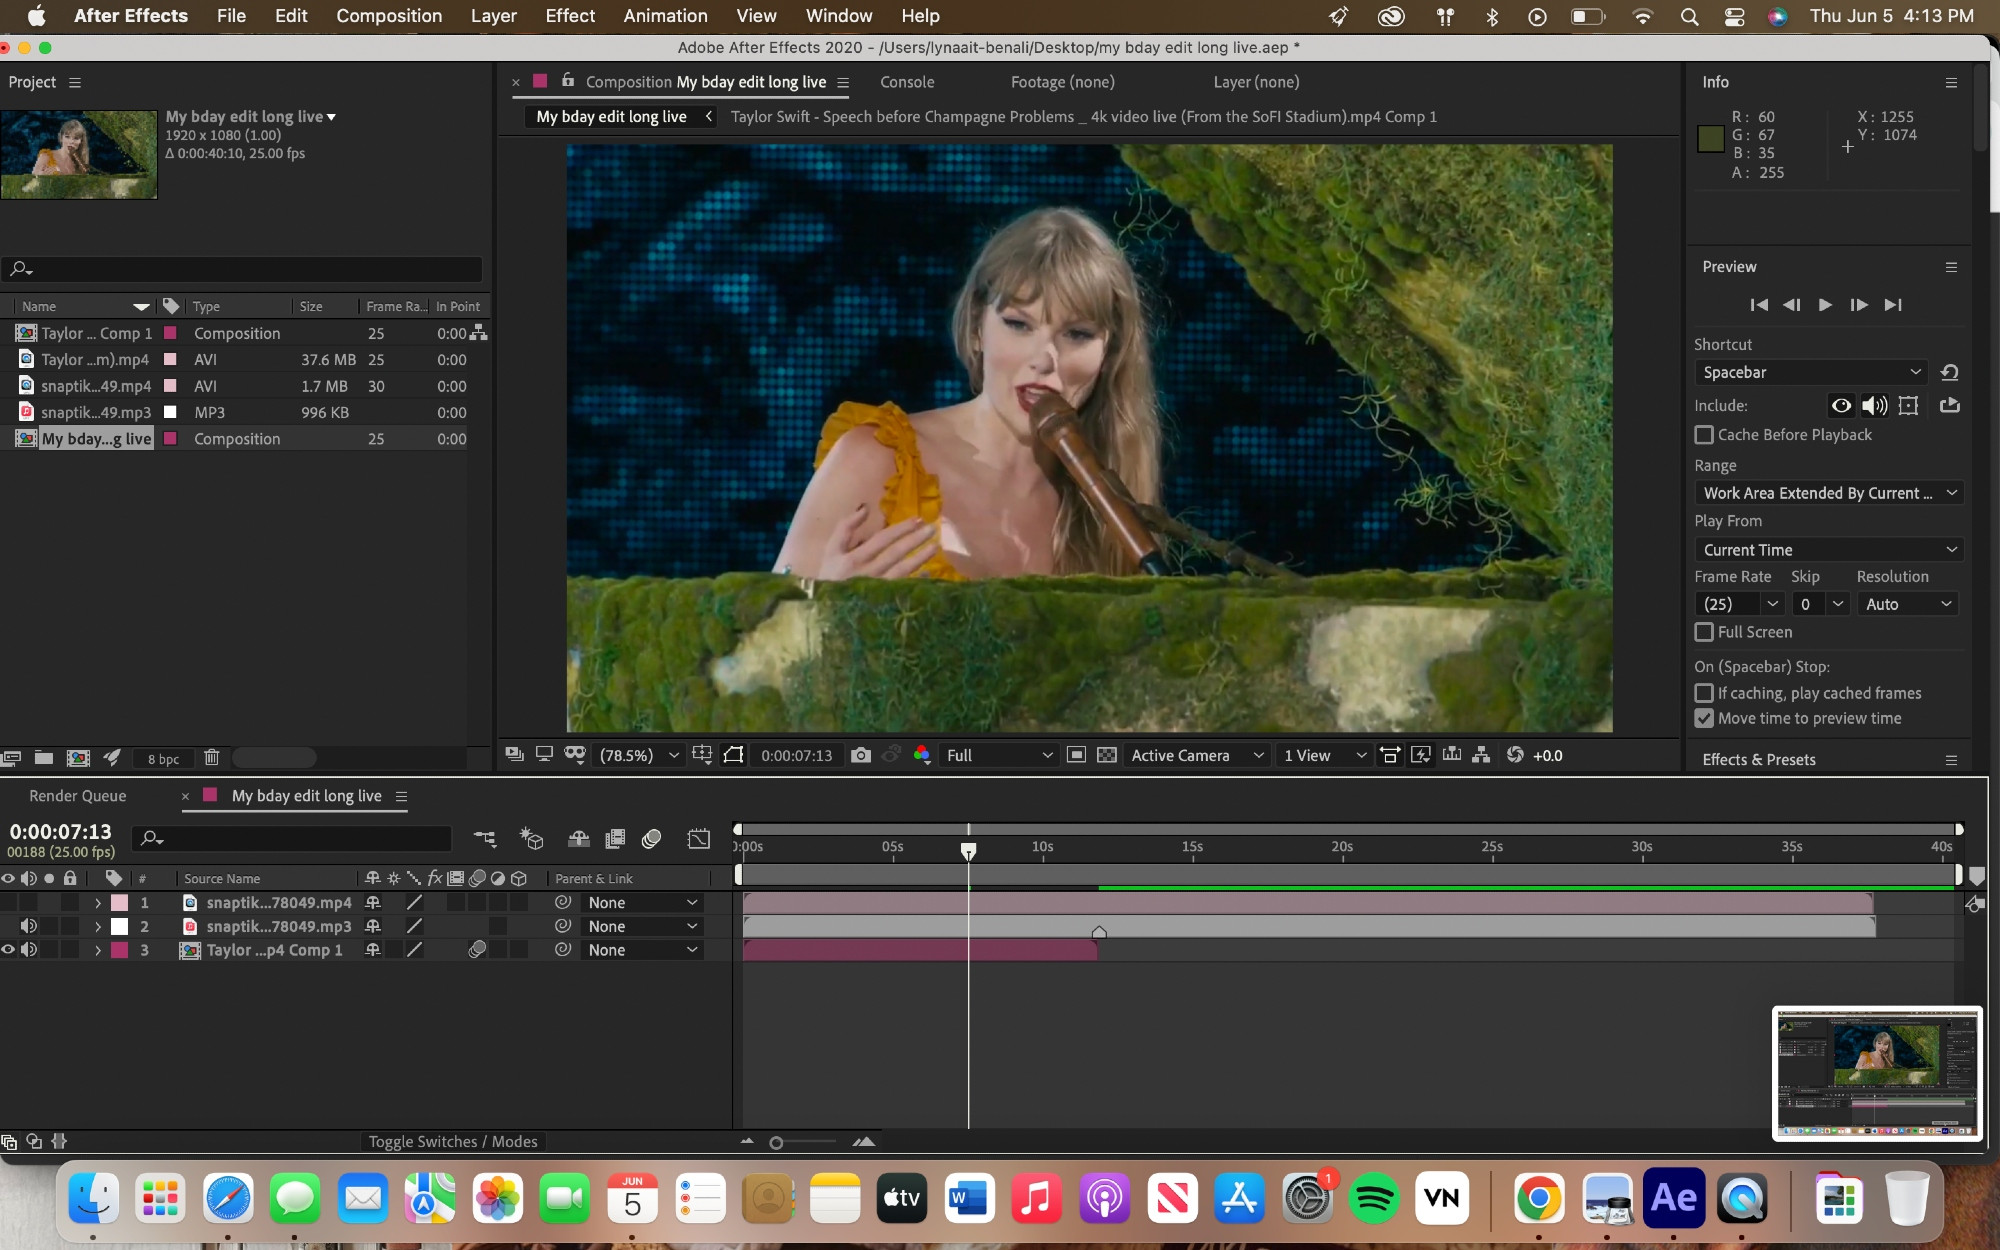Open Composition Mini-Flowchart in timeline

pos(485,838)
